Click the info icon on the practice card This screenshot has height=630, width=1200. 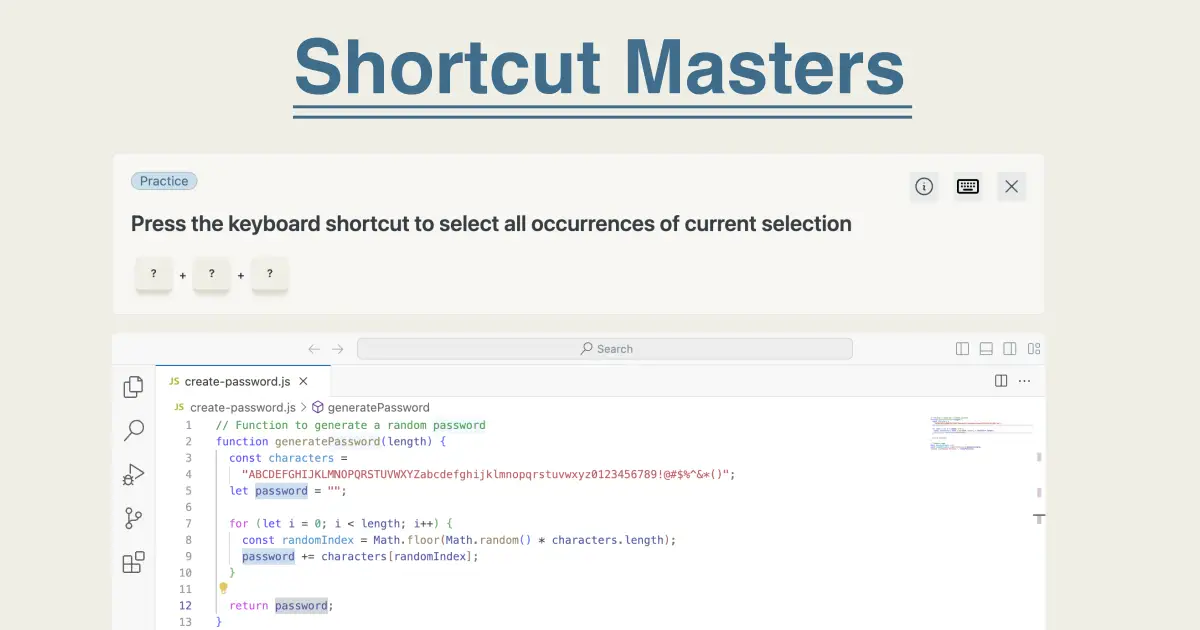(923, 186)
